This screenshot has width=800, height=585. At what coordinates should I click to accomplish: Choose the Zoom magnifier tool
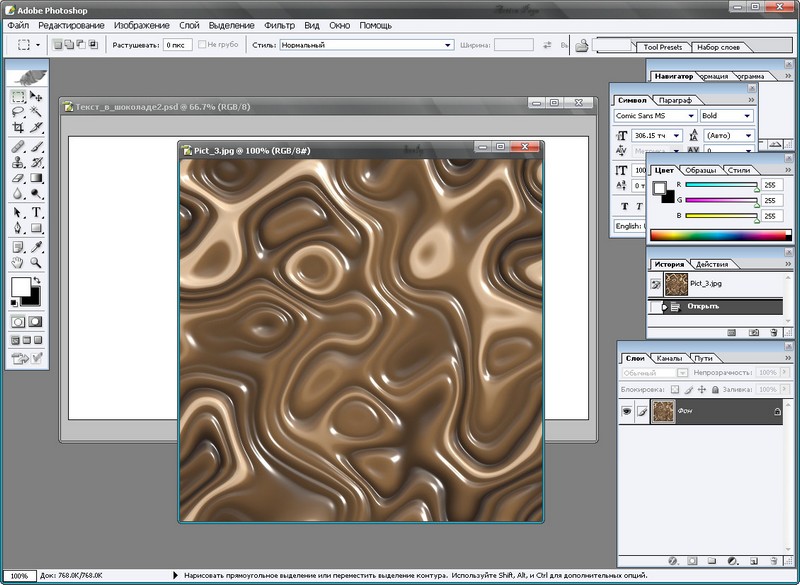36,262
